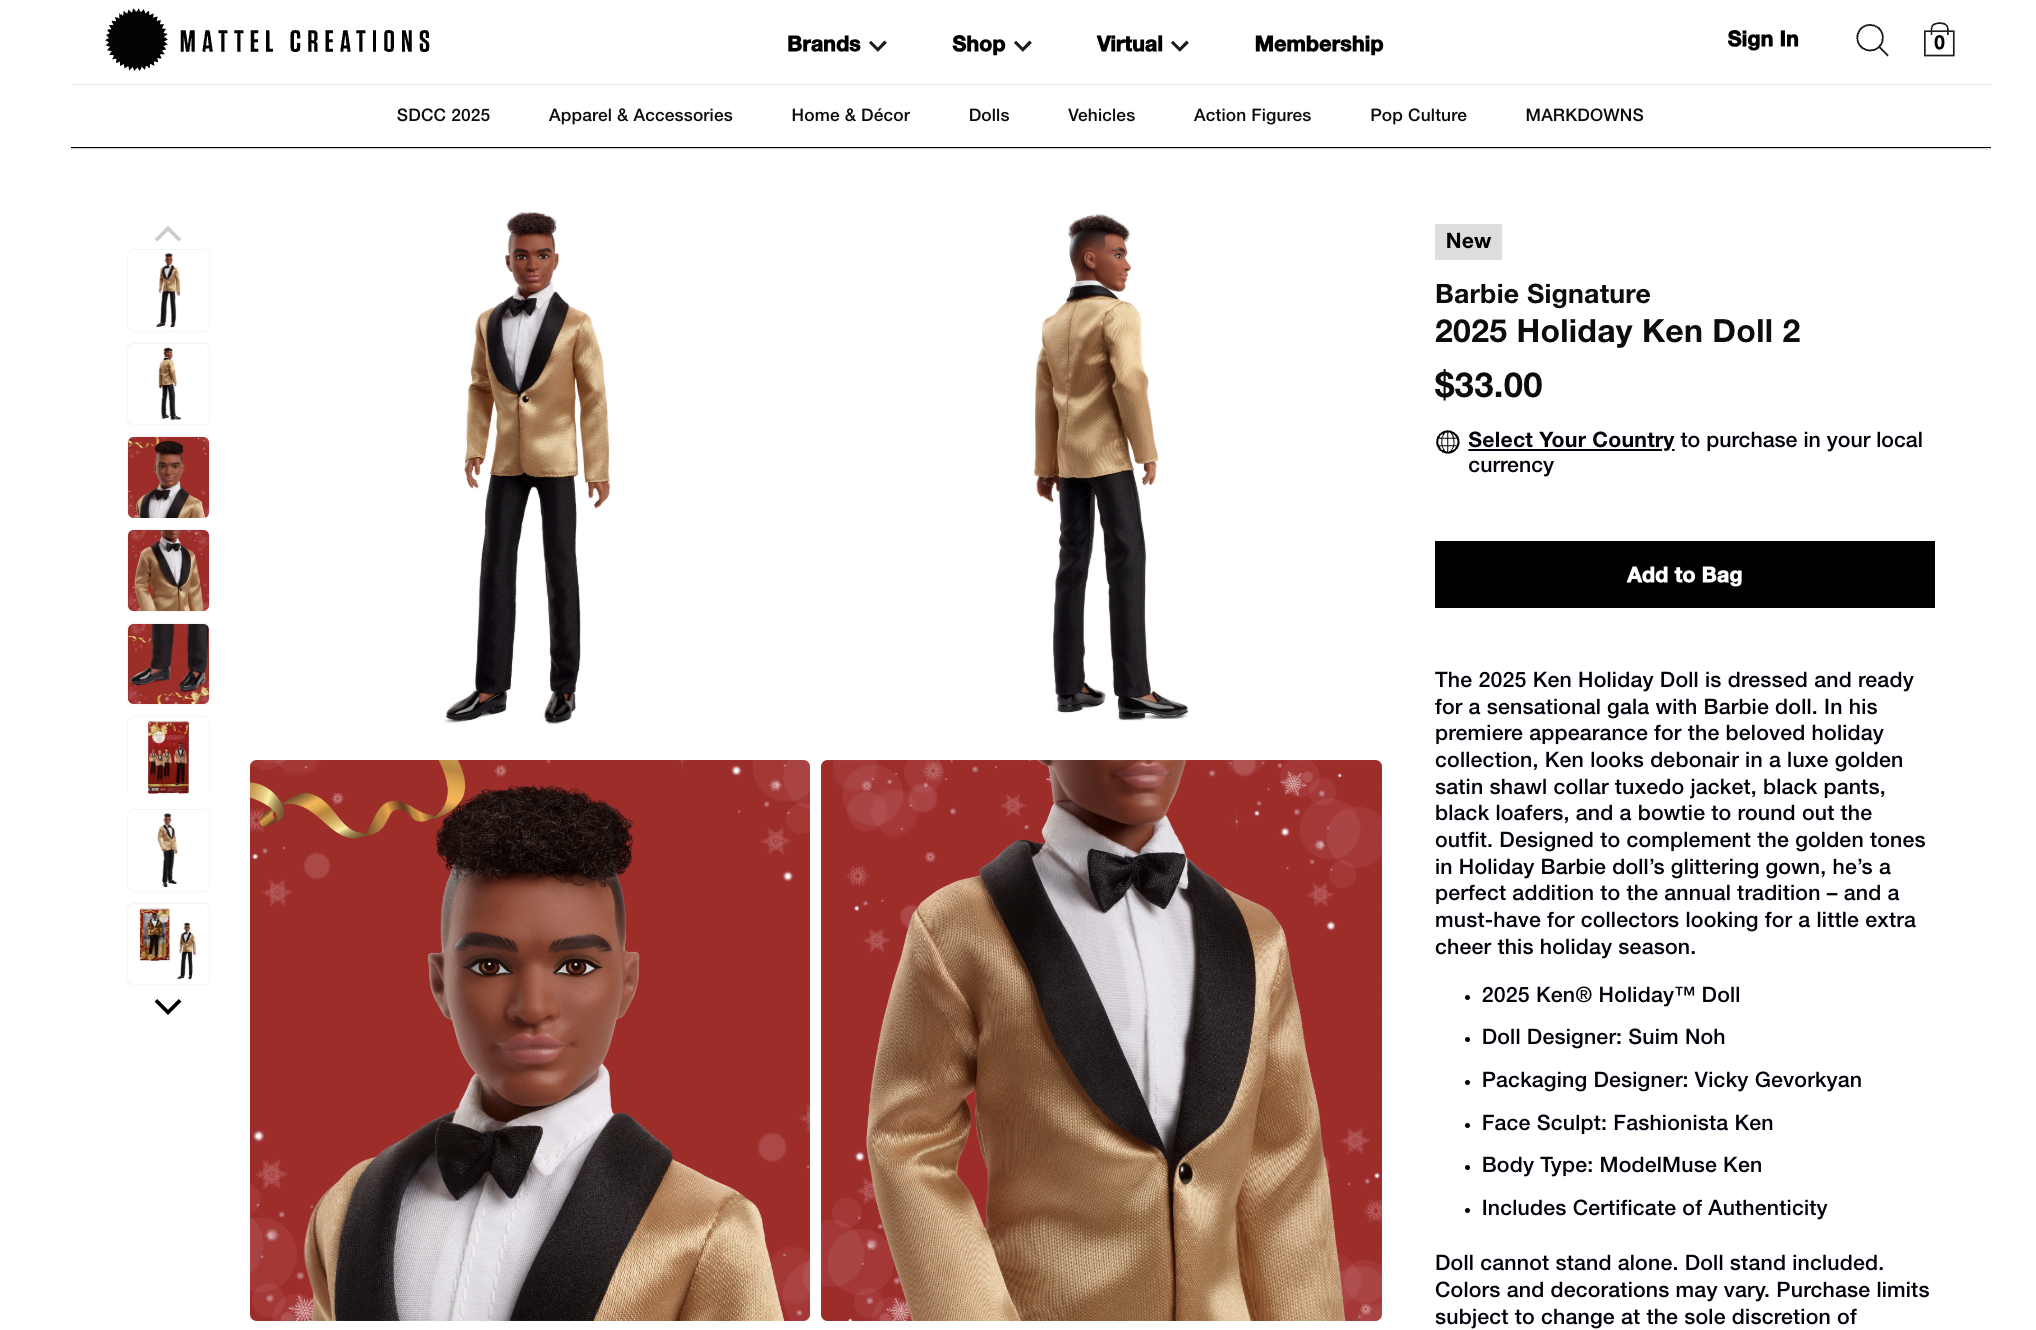Open the search magnifier icon
2036x1330 pixels.
tap(1871, 41)
